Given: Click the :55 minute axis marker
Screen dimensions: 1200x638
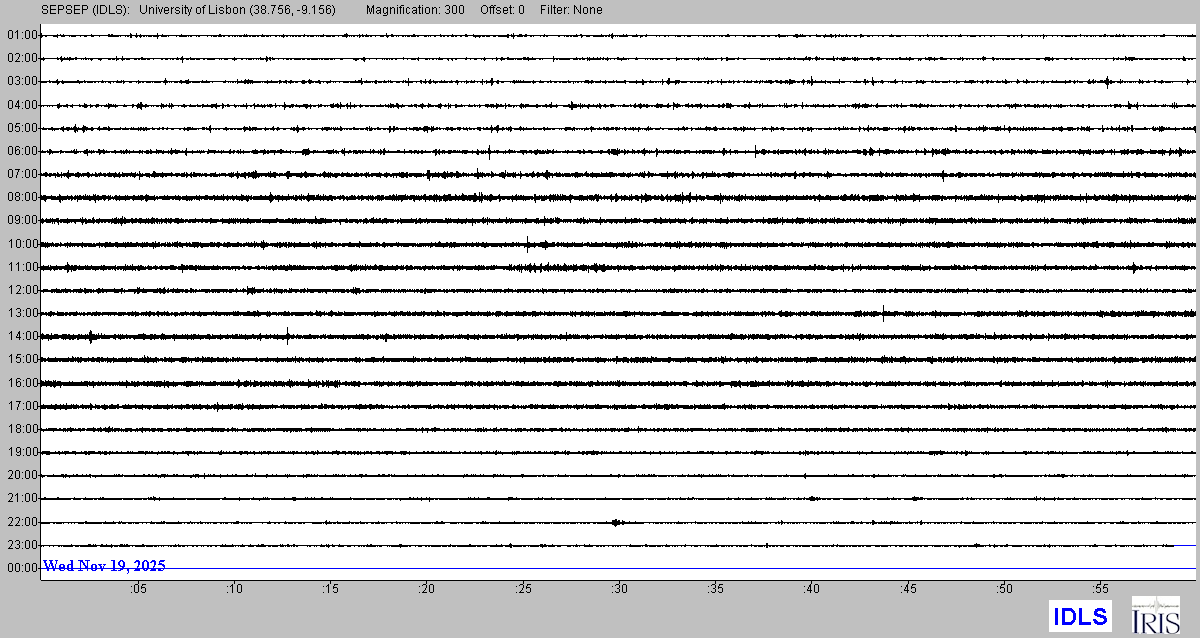Looking at the screenshot, I should (x=1100, y=589).
